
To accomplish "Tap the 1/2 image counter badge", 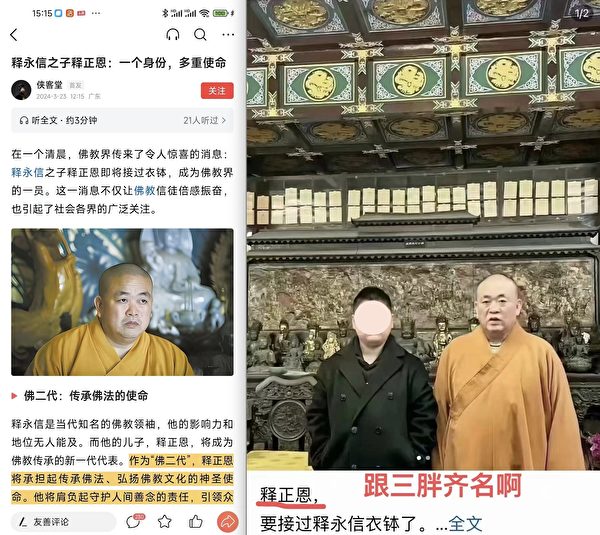I will [x=582, y=13].
